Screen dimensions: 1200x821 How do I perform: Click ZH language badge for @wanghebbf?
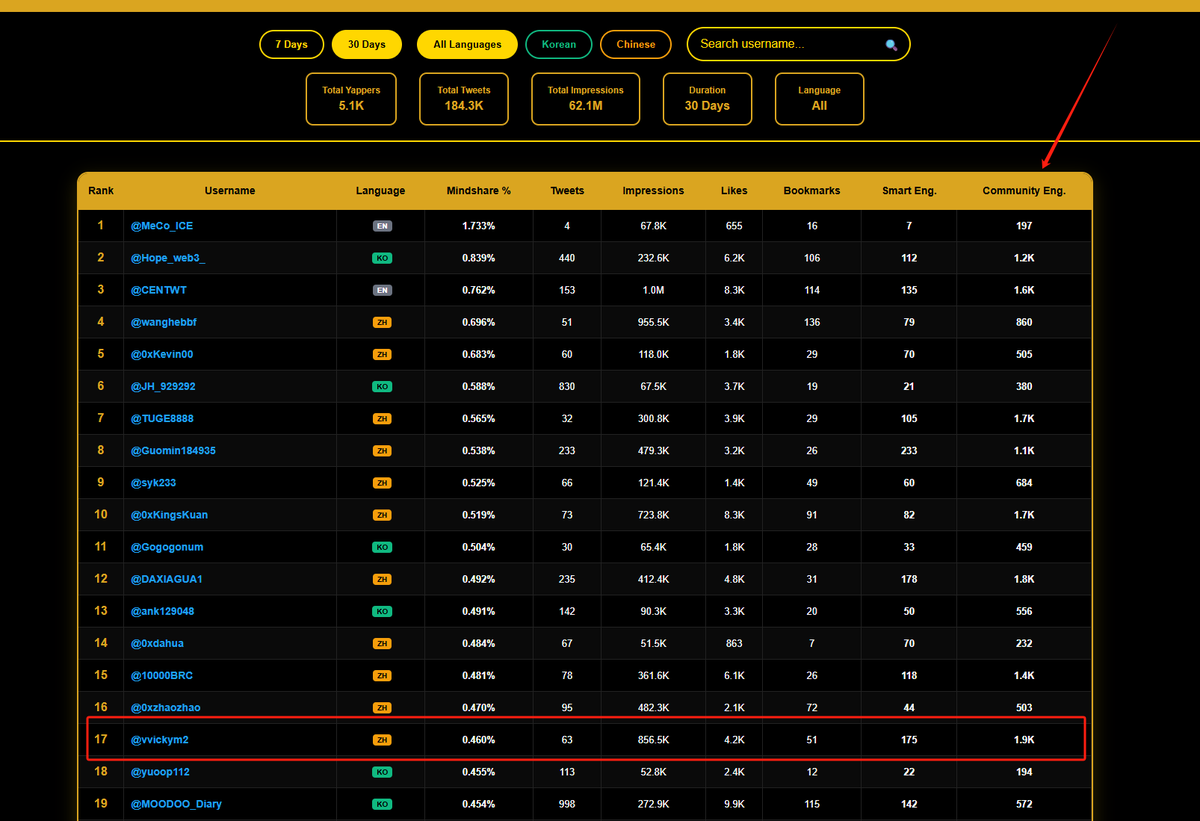(x=381, y=322)
